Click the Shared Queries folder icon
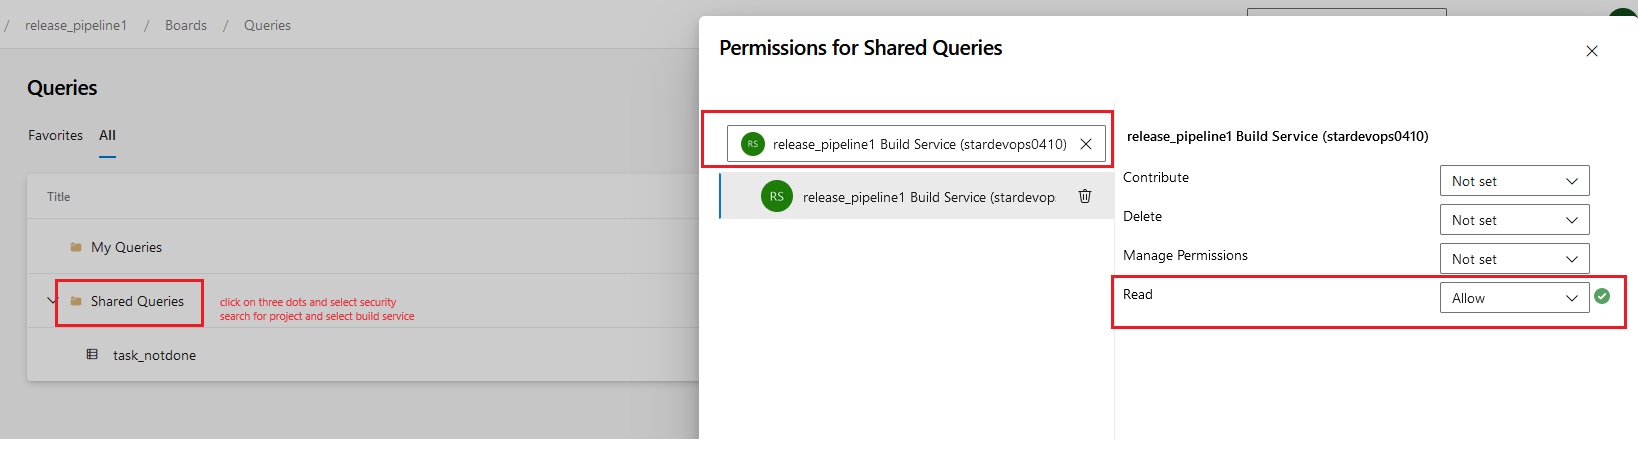The height and width of the screenshot is (454, 1638). pos(76,301)
